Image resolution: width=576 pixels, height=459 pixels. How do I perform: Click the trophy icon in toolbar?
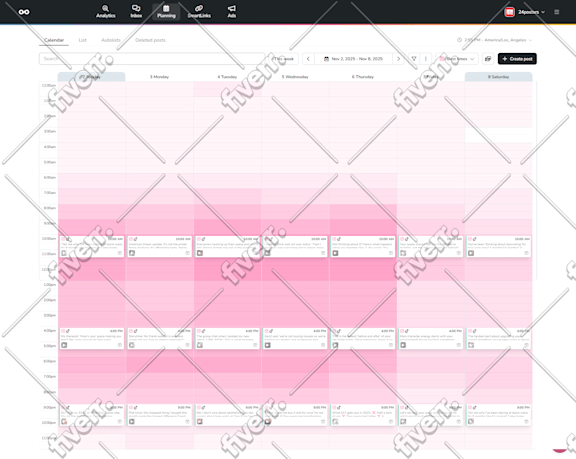(x=414, y=59)
